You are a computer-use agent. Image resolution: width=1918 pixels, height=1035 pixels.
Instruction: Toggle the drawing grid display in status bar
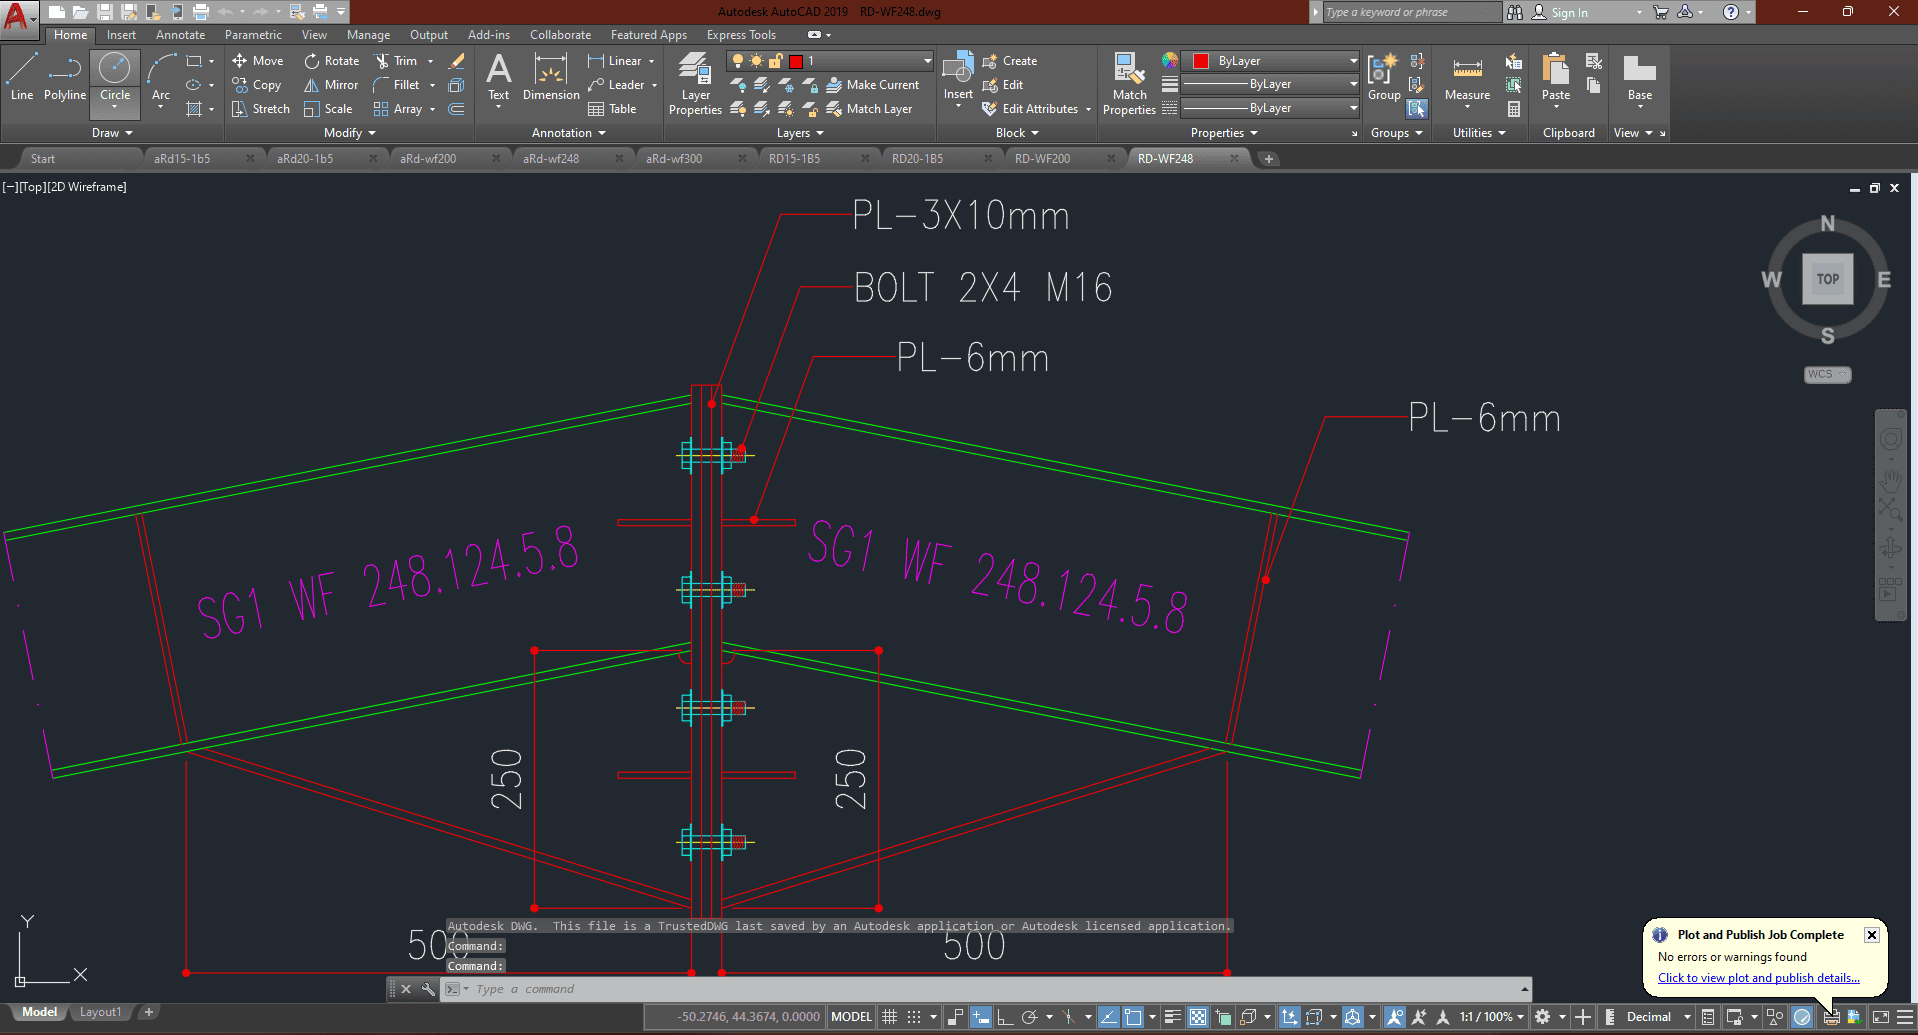(889, 1017)
